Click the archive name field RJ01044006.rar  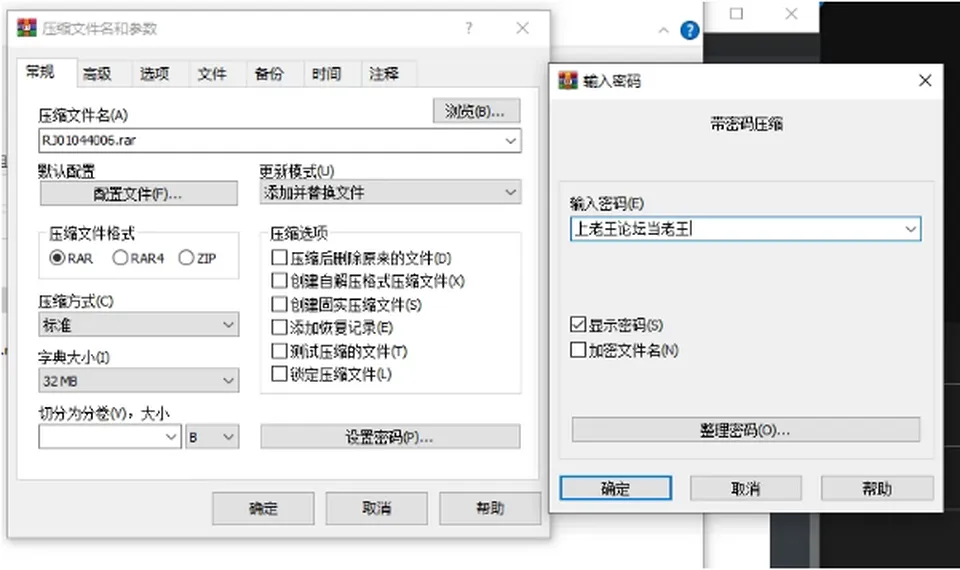click(x=280, y=141)
